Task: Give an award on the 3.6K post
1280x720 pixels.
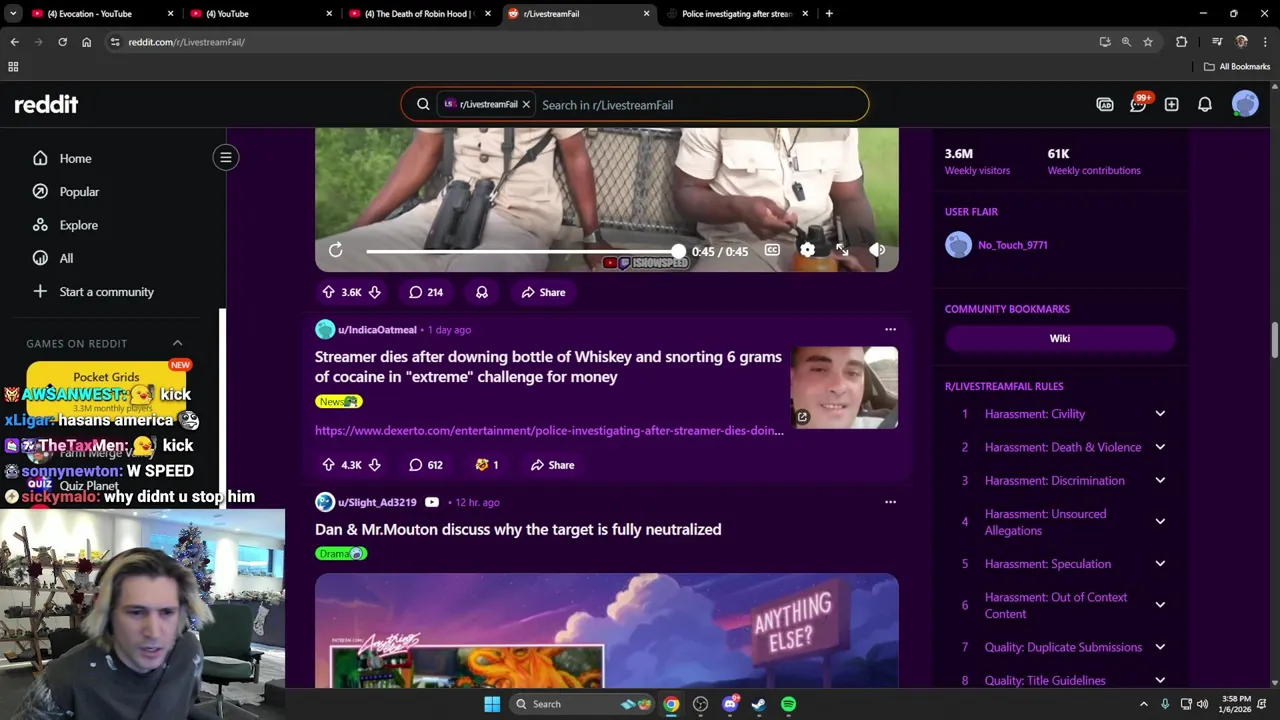Action: tap(482, 292)
